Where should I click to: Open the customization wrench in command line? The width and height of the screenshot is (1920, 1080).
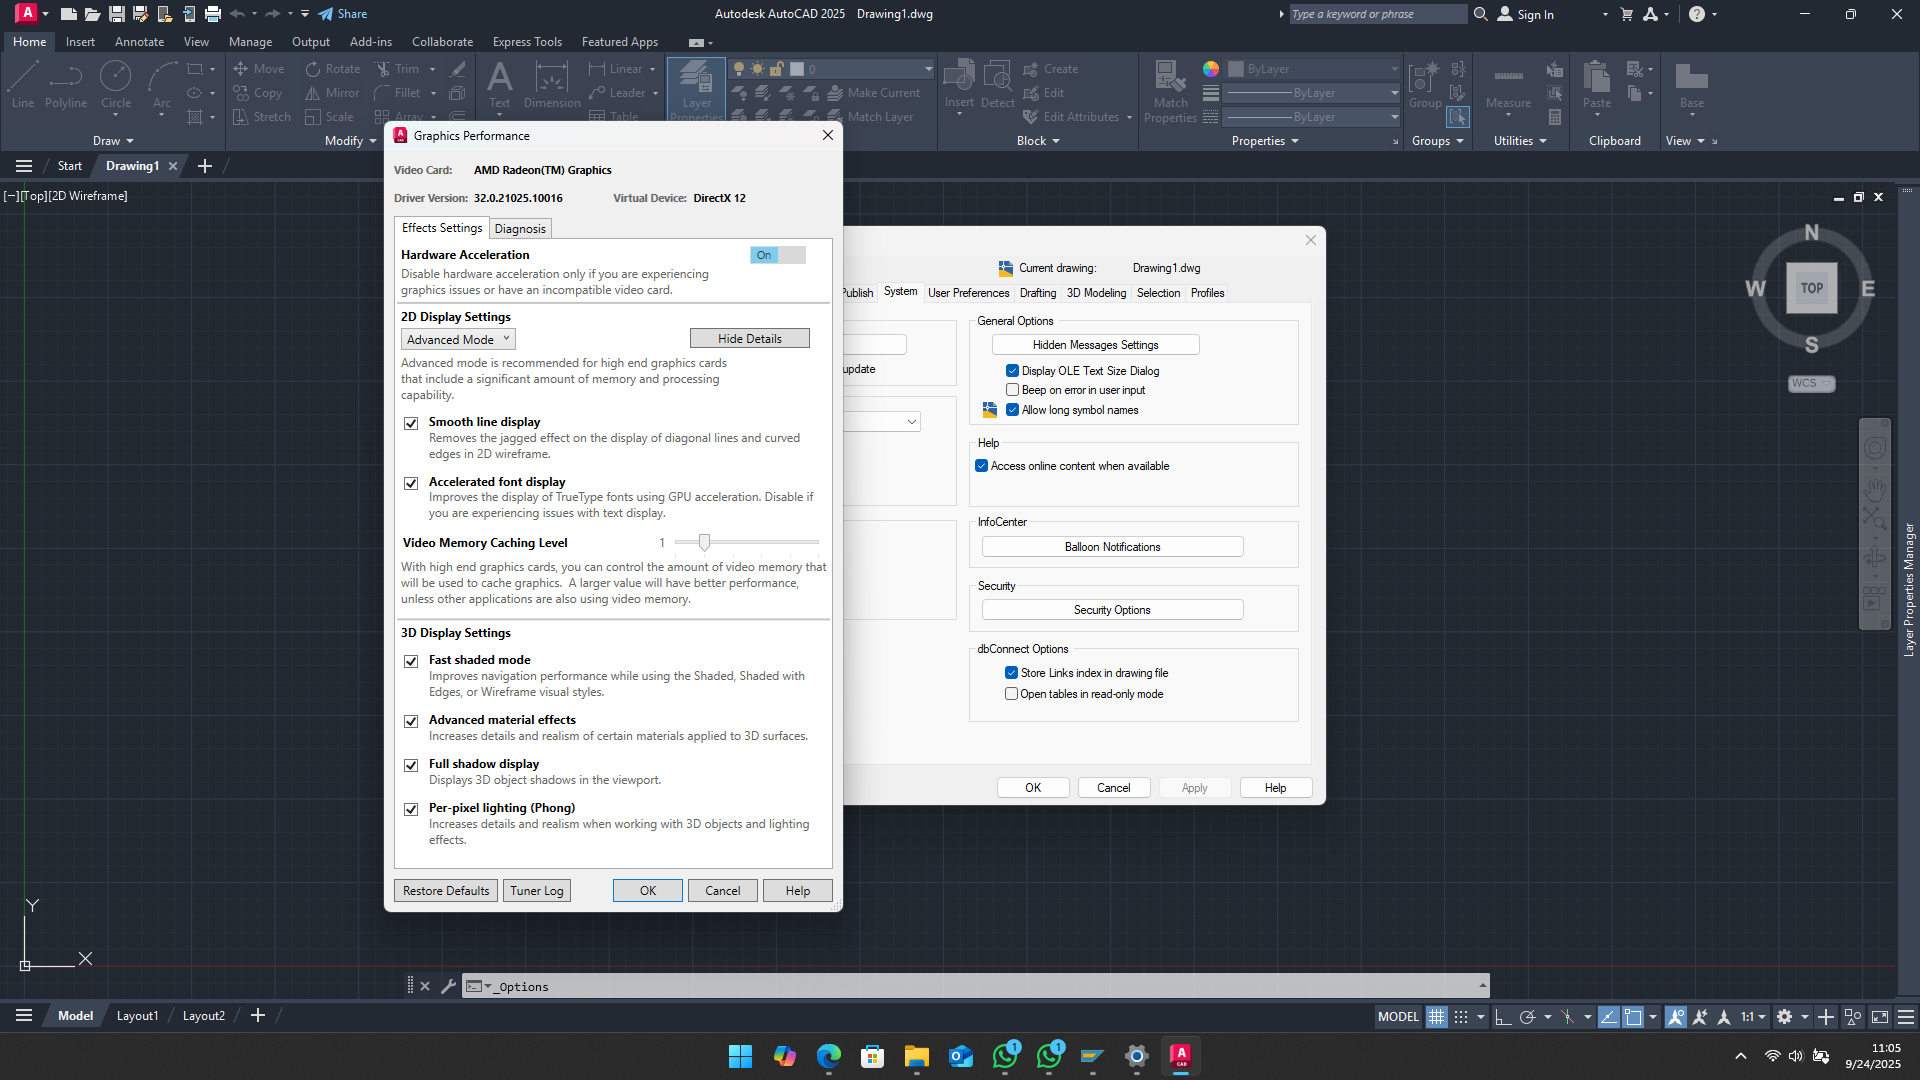[448, 986]
